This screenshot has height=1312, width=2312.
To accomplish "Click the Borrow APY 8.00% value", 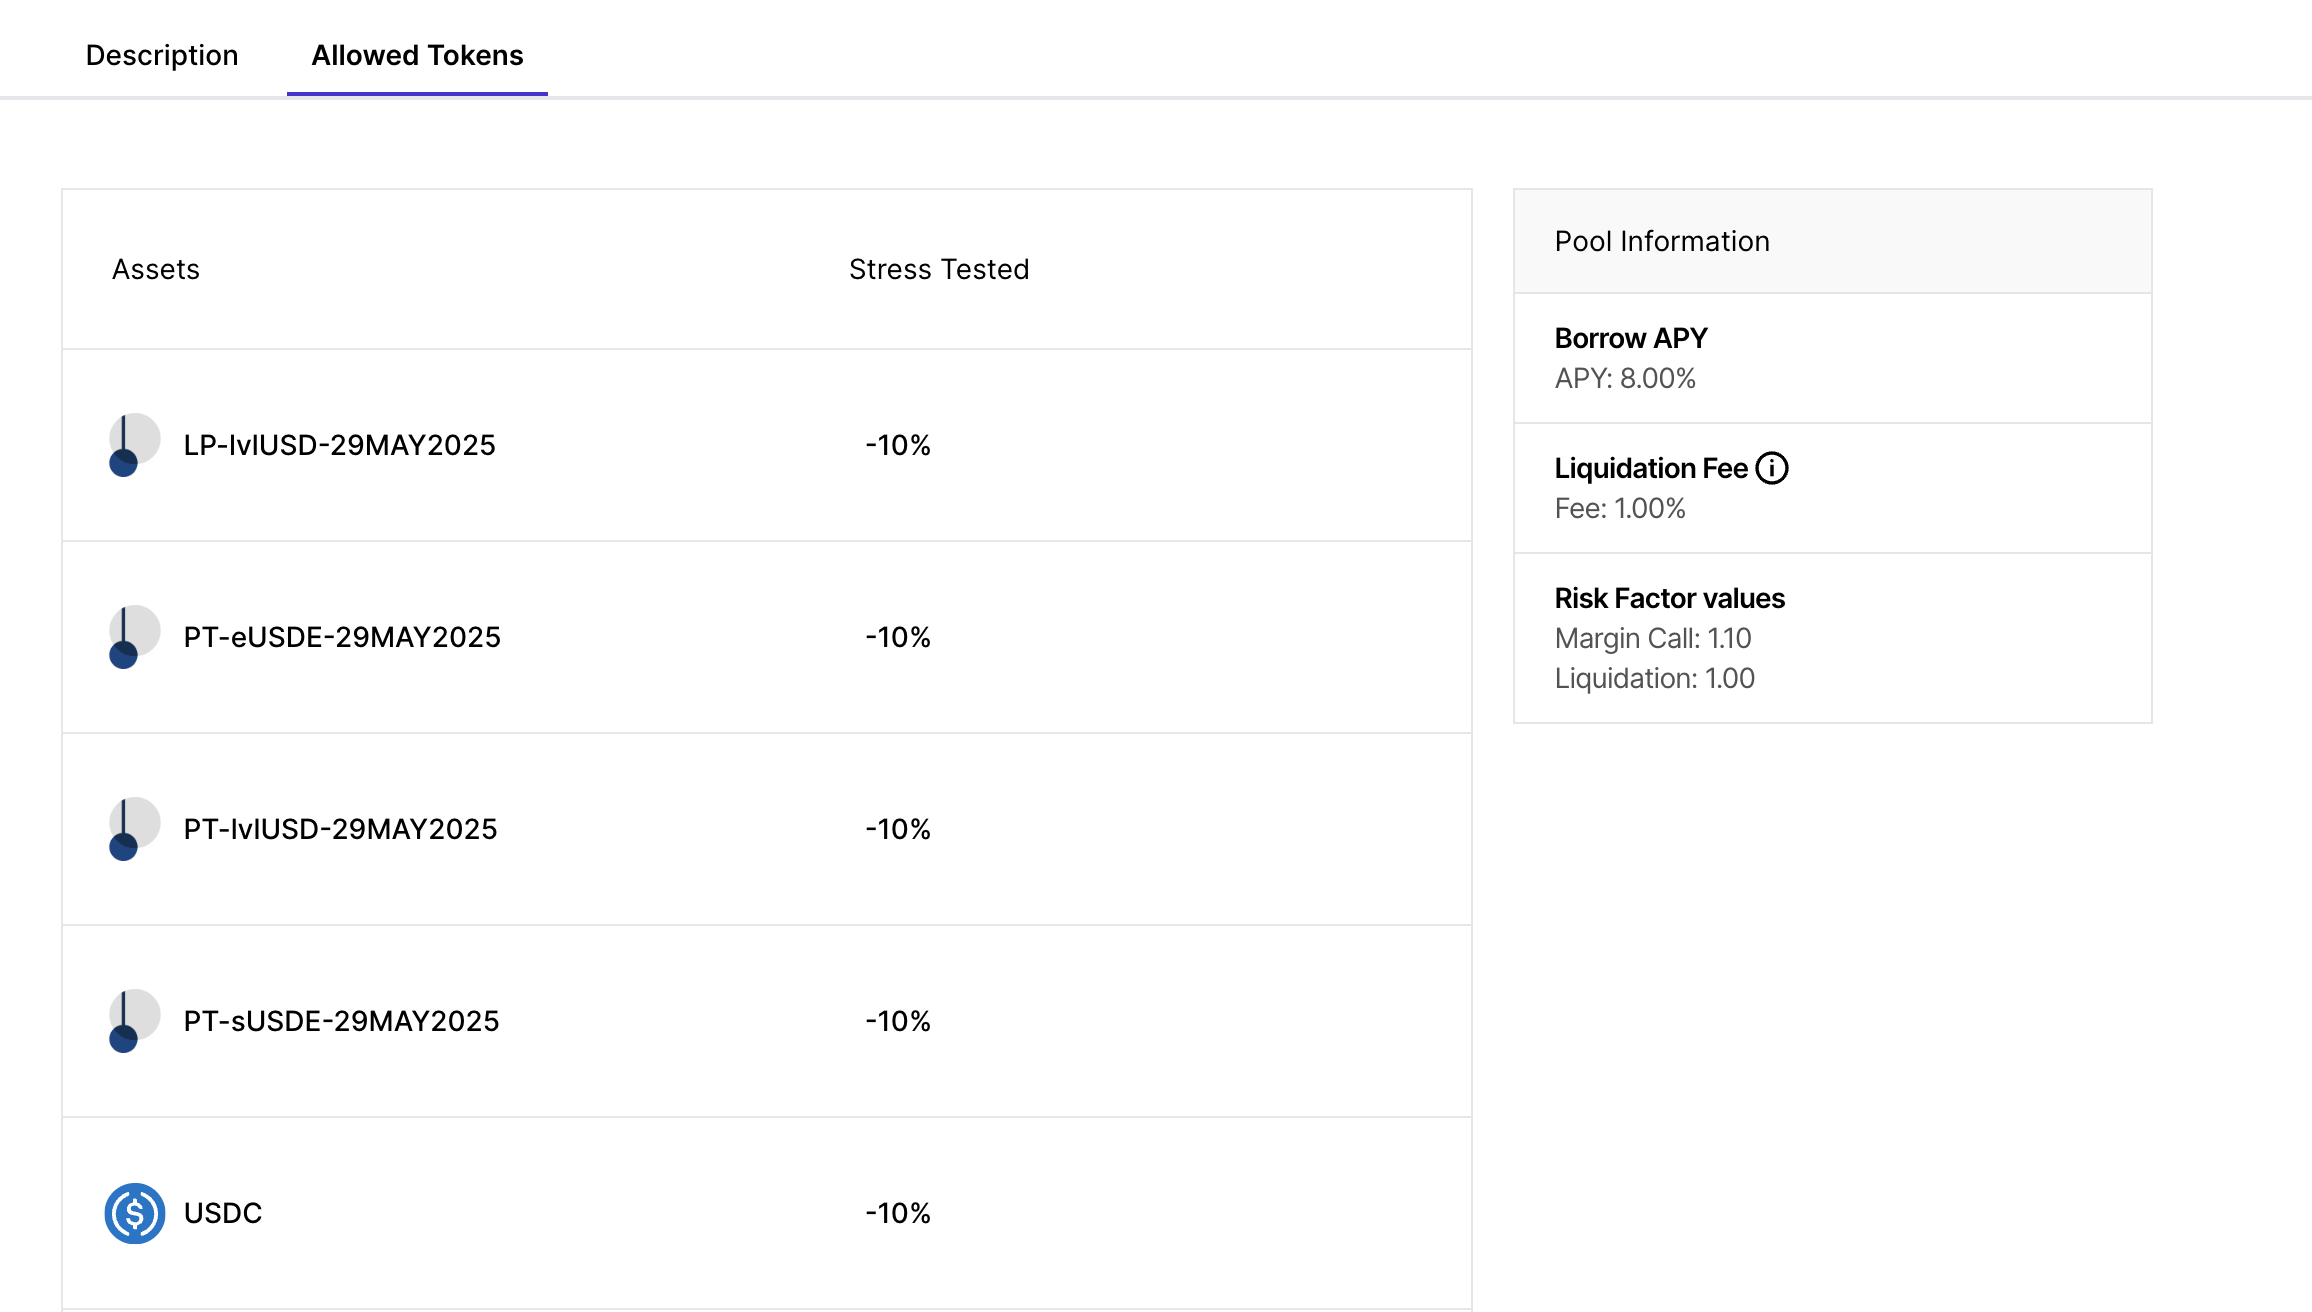I will pyautogui.click(x=1625, y=379).
